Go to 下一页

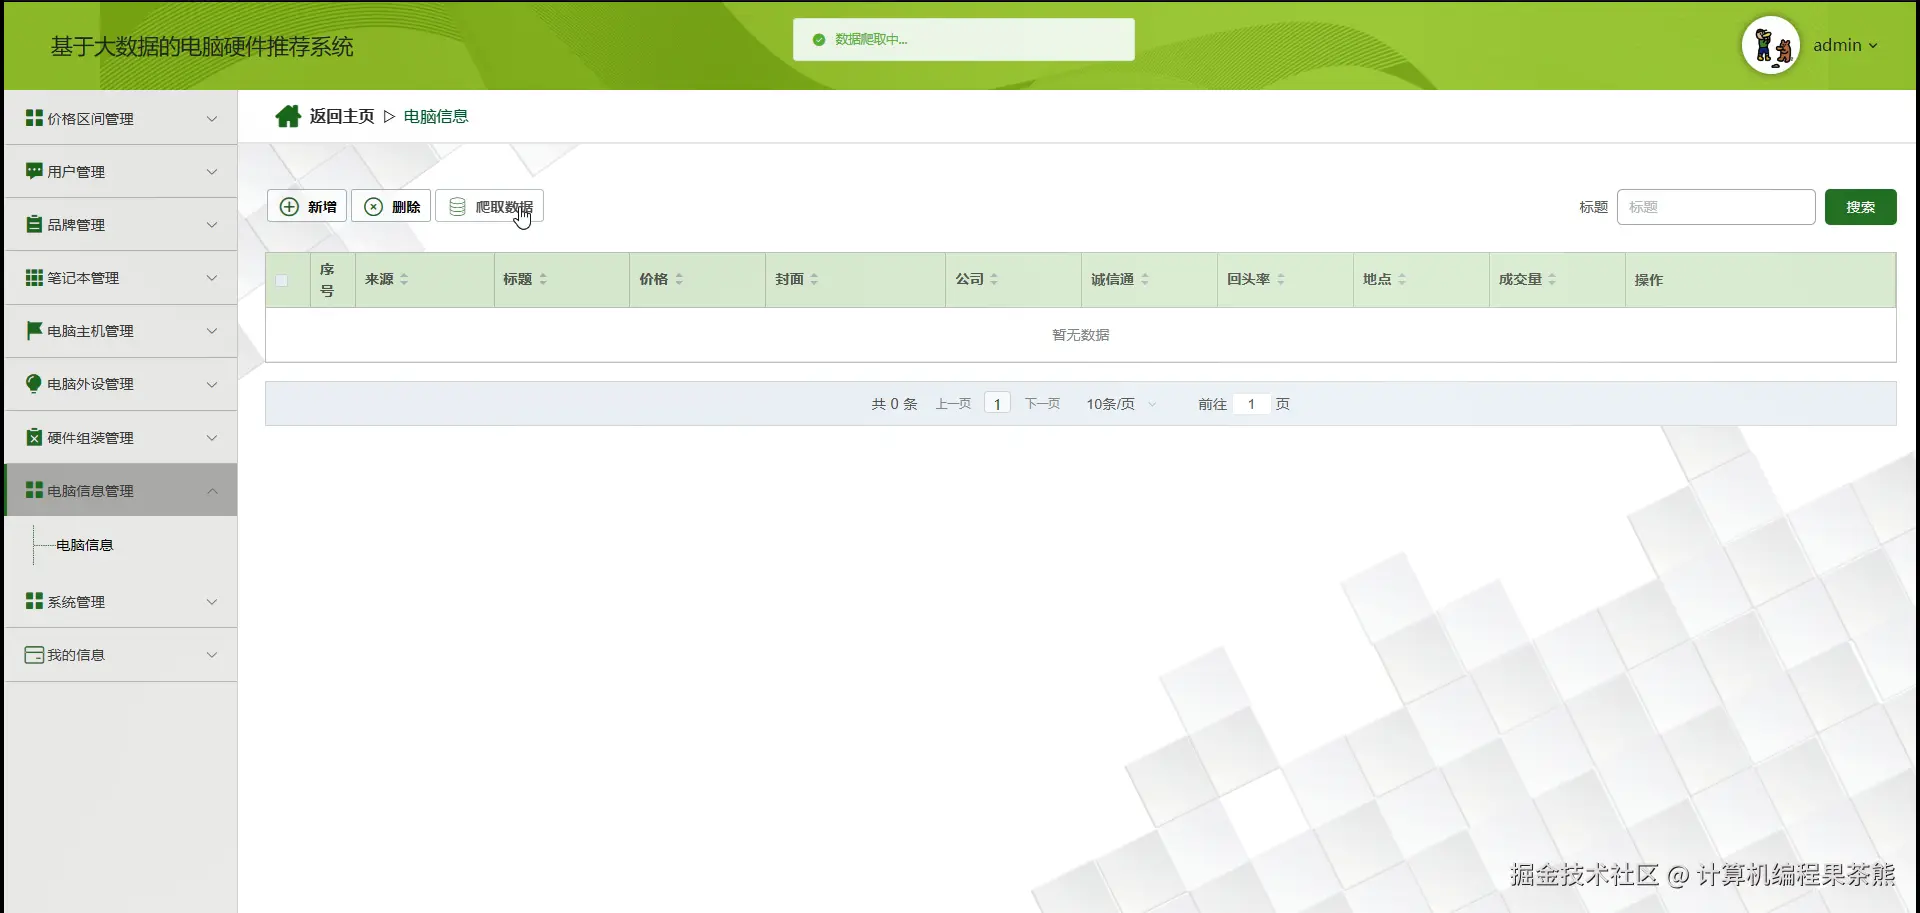click(x=1042, y=404)
